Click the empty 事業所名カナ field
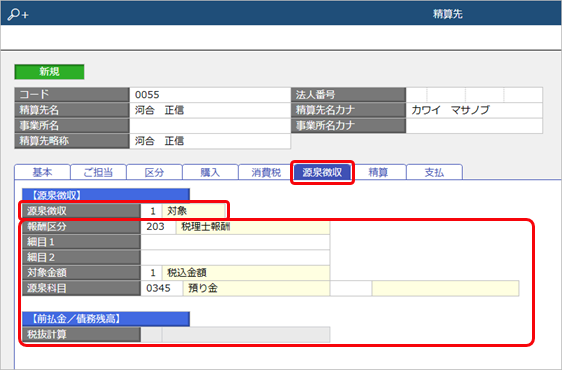The image size is (562, 370). click(474, 125)
